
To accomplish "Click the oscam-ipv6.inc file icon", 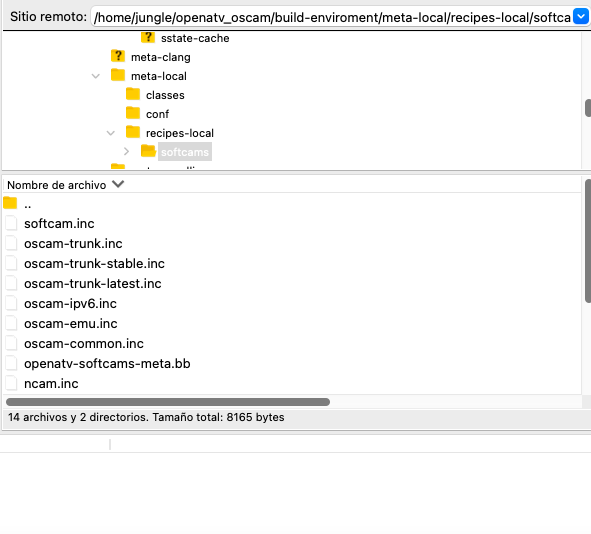I will pyautogui.click(x=11, y=303).
